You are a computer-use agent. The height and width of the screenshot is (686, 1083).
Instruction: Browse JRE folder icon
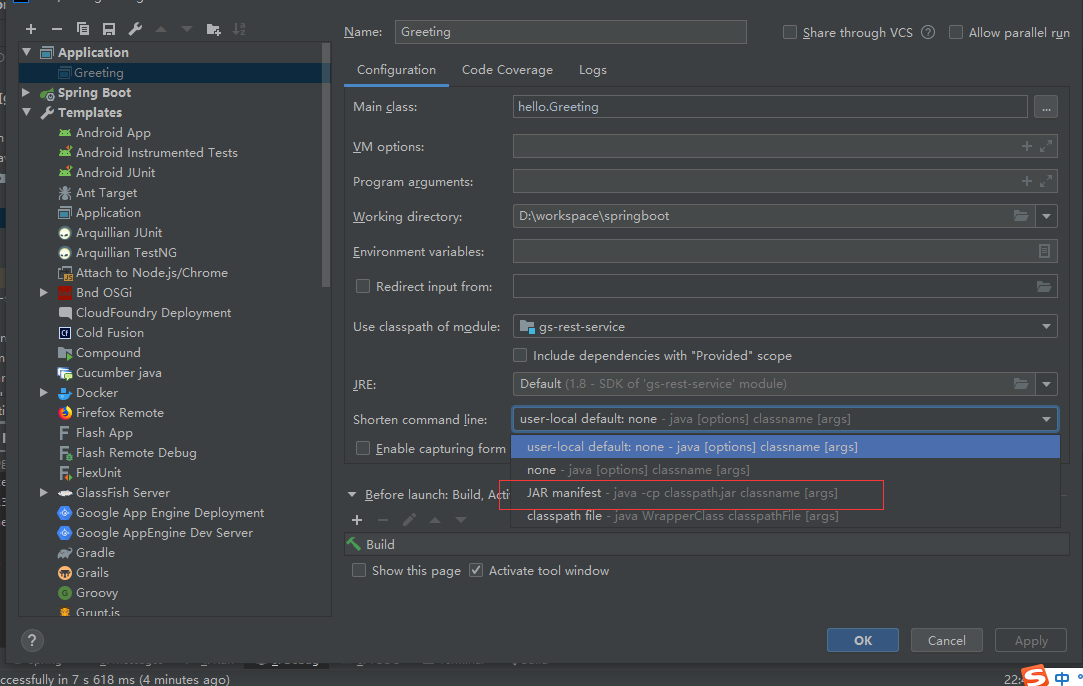tap(1021, 384)
